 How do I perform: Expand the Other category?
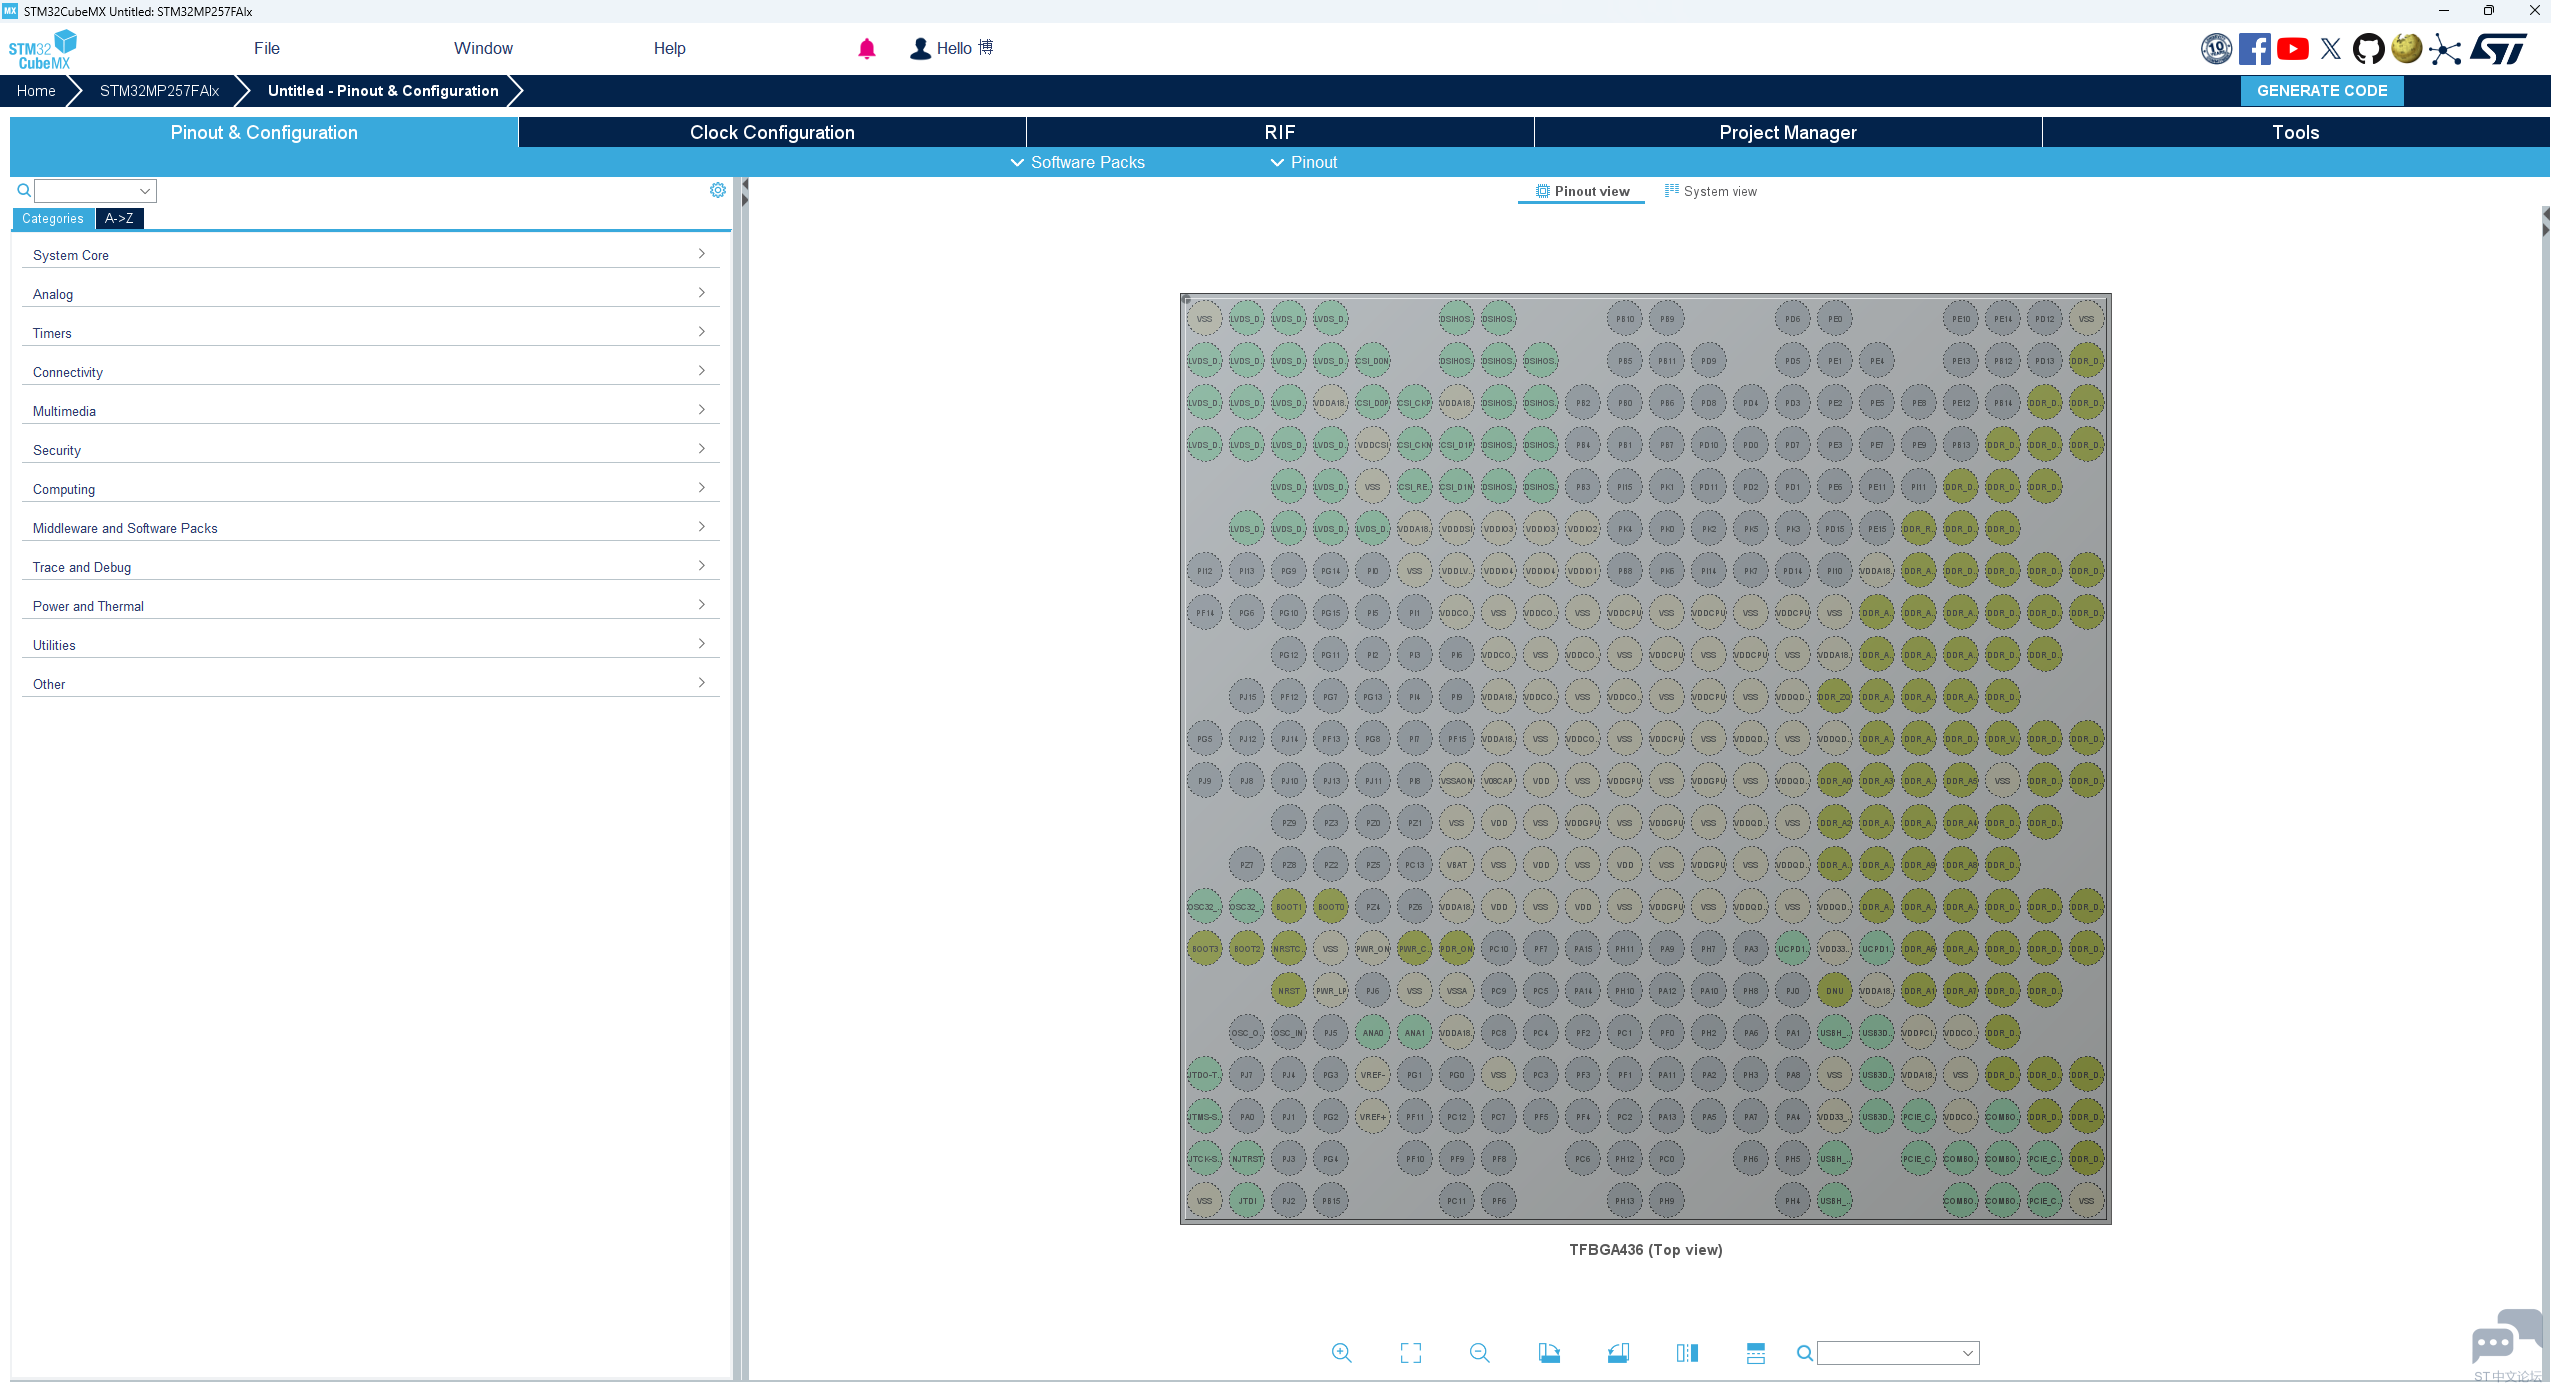tap(370, 684)
